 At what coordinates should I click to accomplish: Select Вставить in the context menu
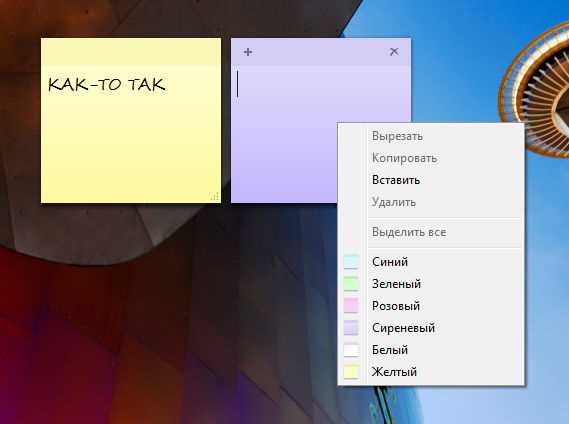pyautogui.click(x=431, y=180)
